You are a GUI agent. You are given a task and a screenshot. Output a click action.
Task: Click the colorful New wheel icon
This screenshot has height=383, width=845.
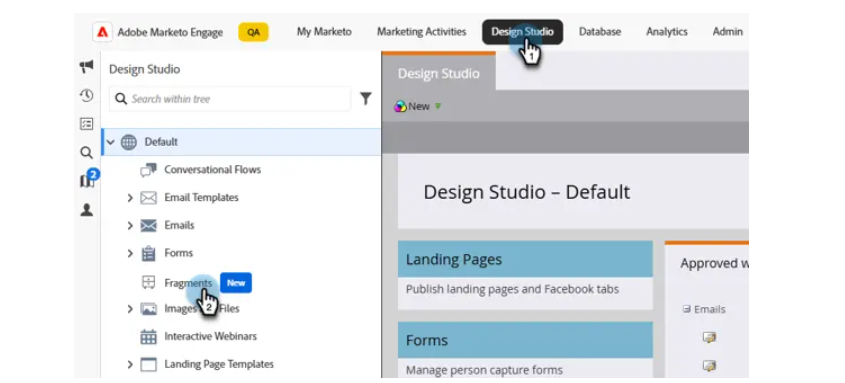tap(400, 106)
